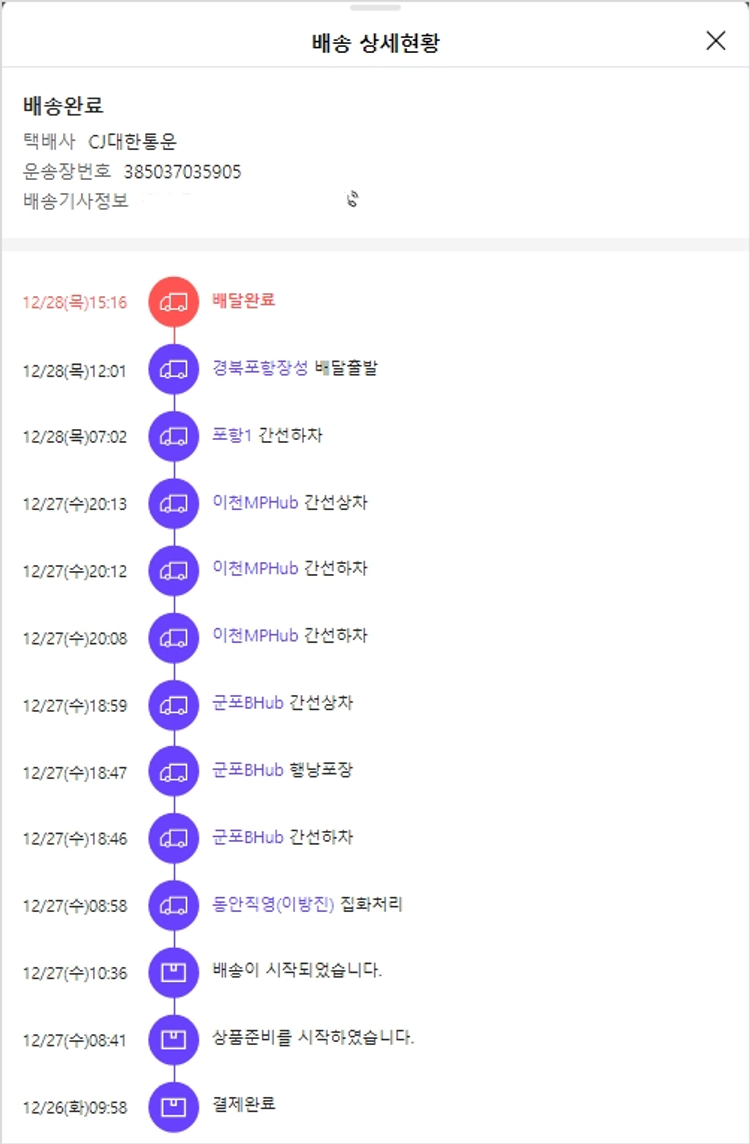Click the red 배달완료 truck icon

(x=174, y=301)
